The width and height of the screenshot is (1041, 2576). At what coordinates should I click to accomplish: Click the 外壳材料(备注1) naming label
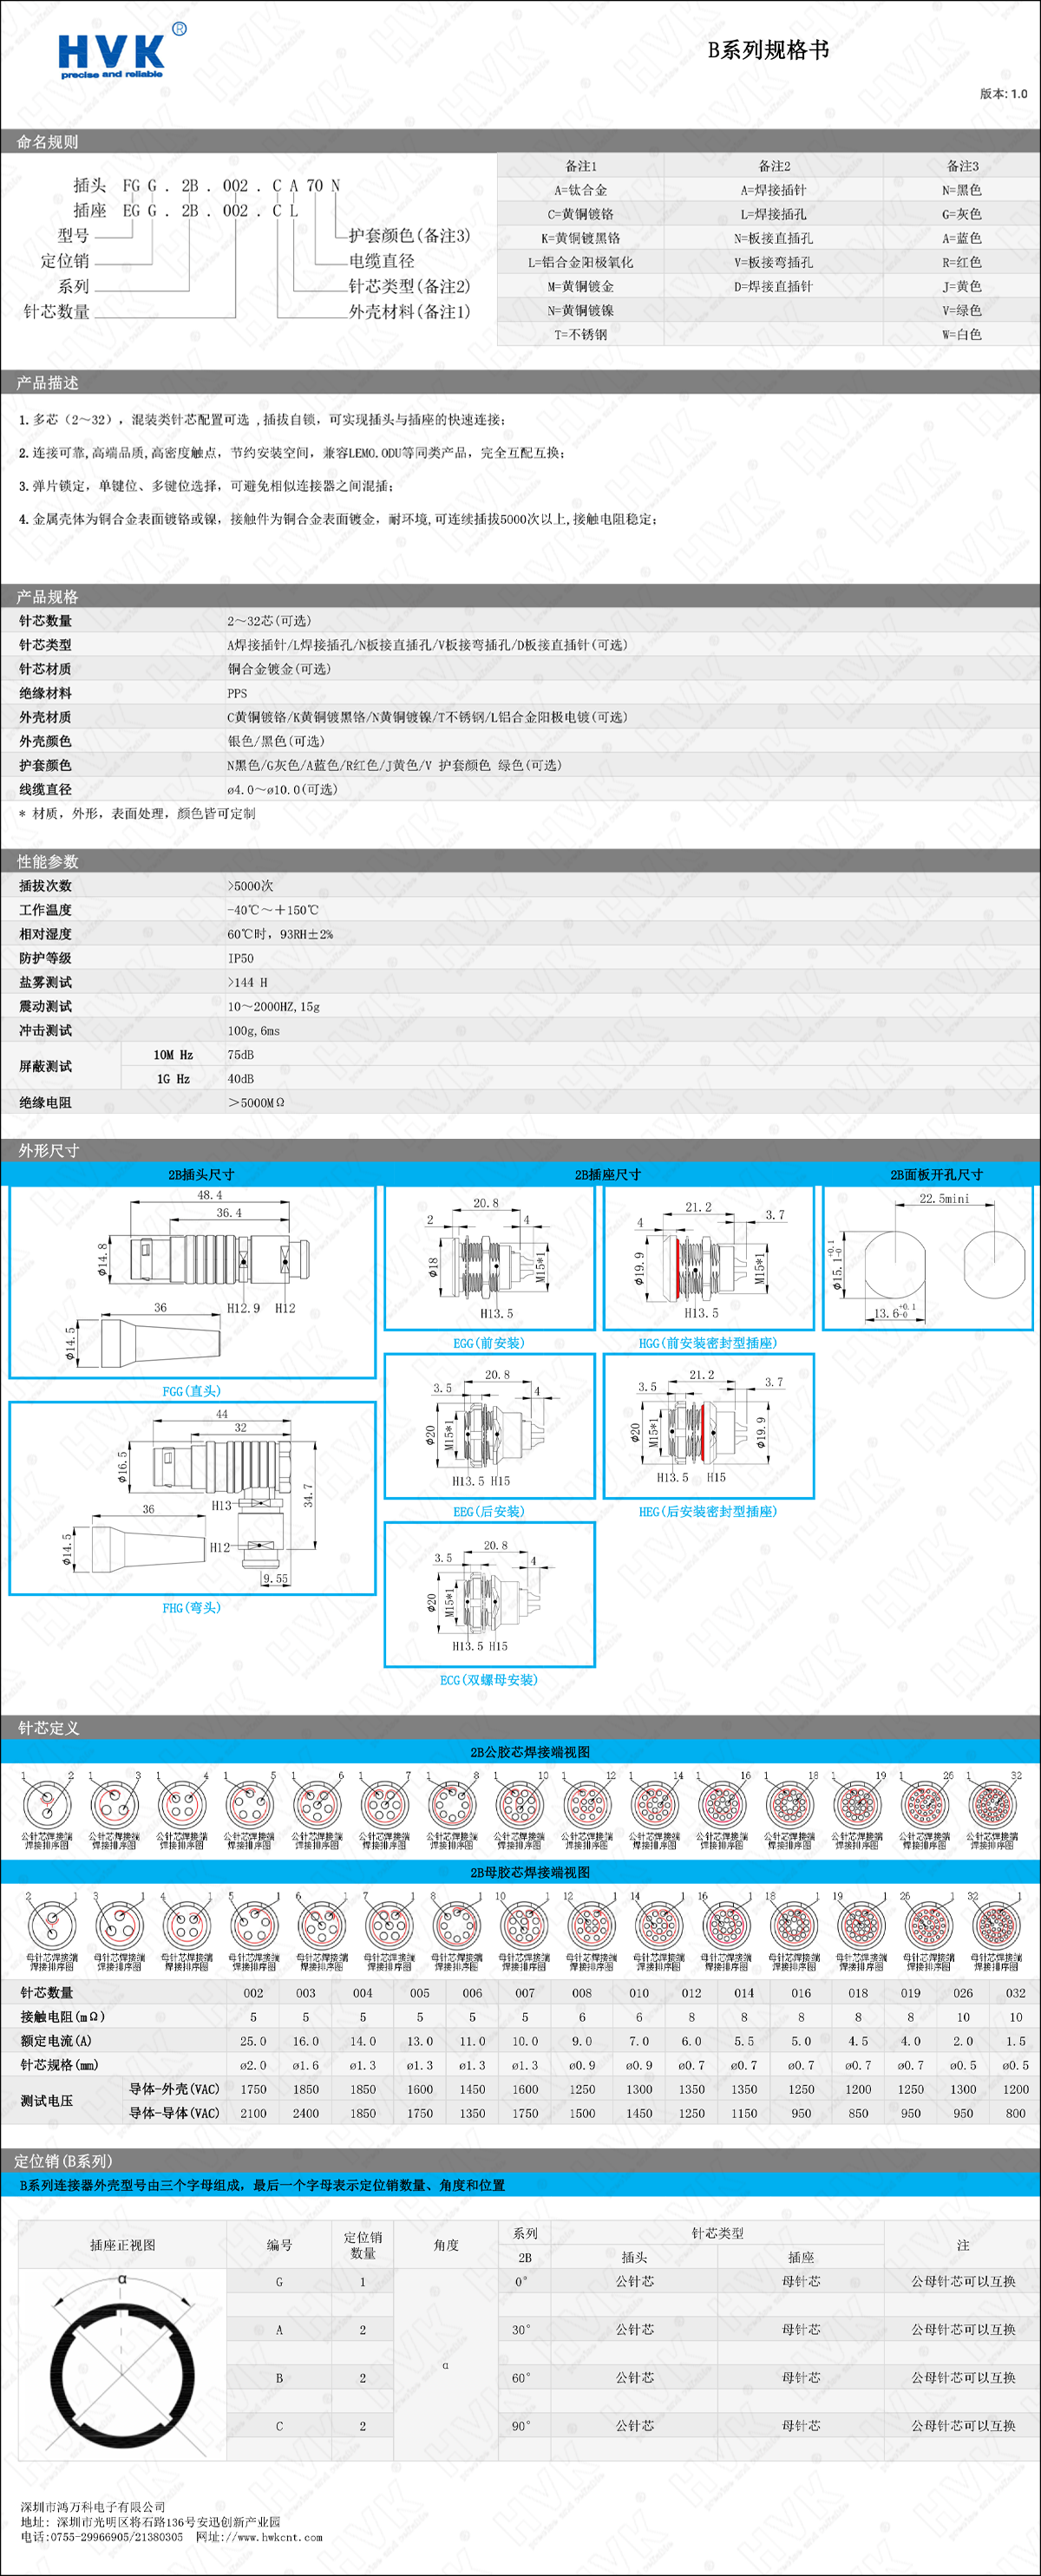tap(409, 312)
